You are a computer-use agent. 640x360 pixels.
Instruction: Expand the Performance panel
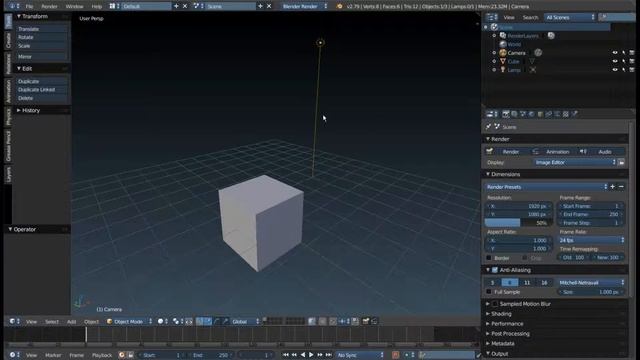pos(507,324)
